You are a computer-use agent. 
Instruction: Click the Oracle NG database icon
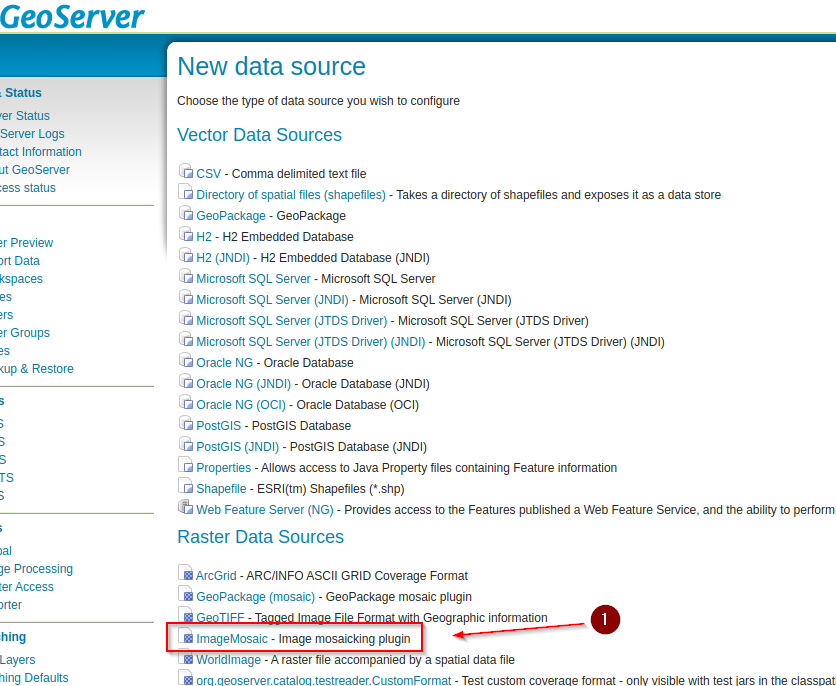[x=186, y=360]
